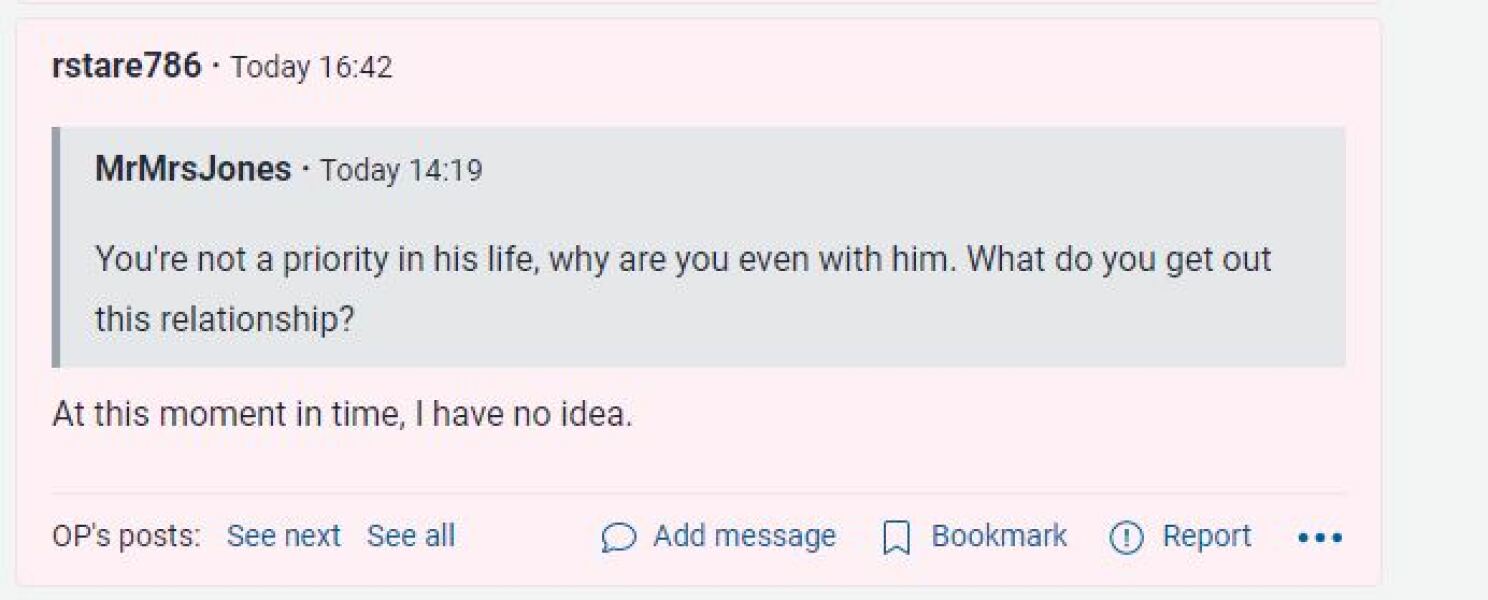
Task: Click empty pink area right of the reply text
Action: [1000, 414]
